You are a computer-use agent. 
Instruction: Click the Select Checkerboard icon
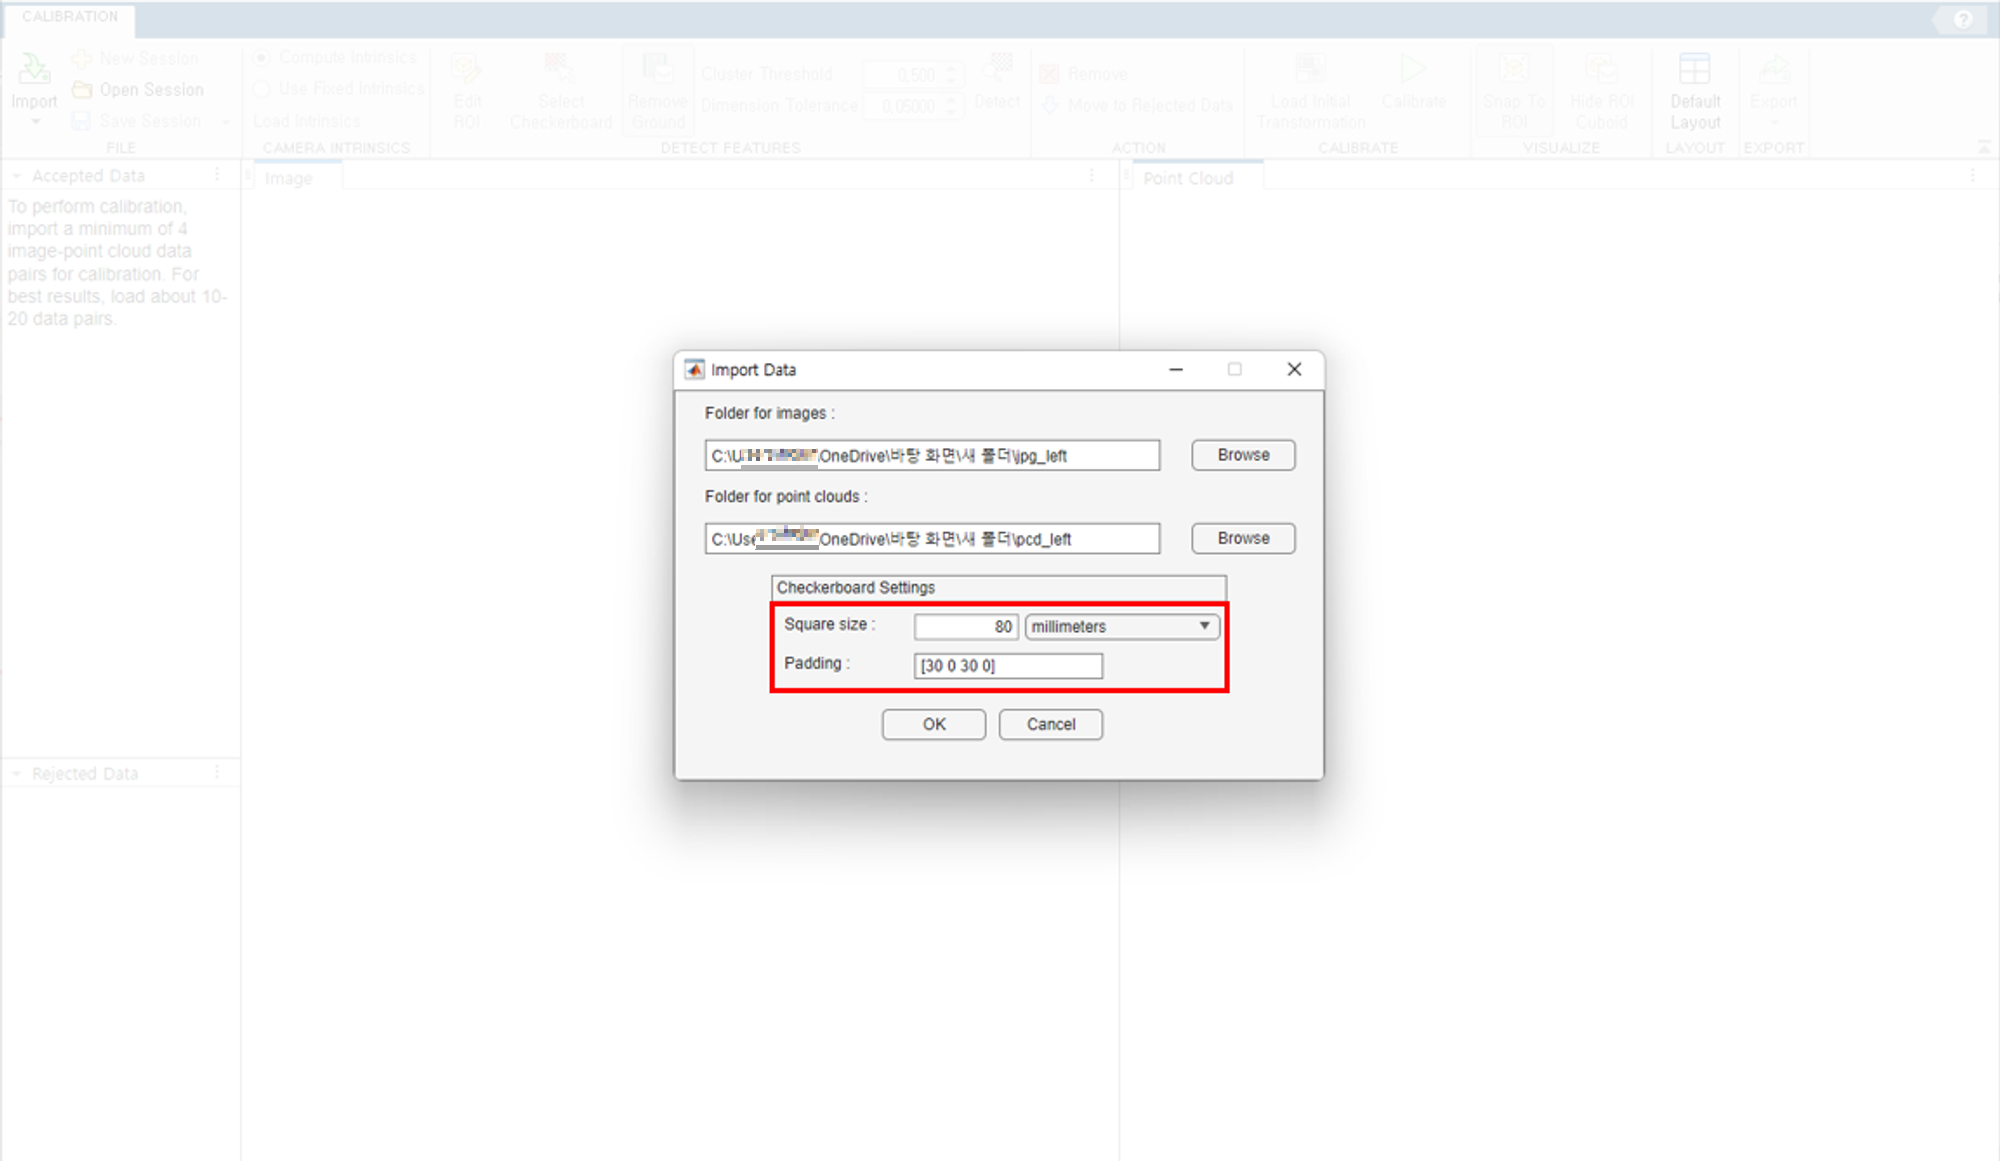[560, 70]
